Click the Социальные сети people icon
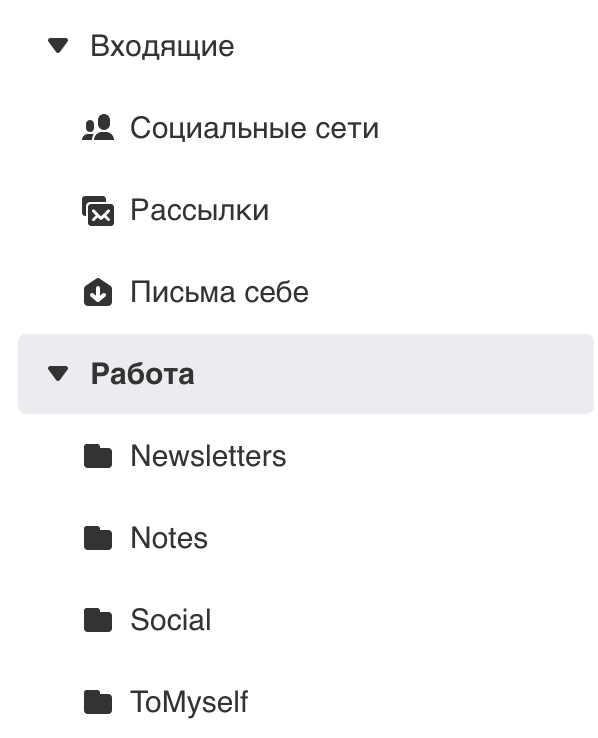Image resolution: width=598 pixels, height=738 pixels. tap(98, 128)
